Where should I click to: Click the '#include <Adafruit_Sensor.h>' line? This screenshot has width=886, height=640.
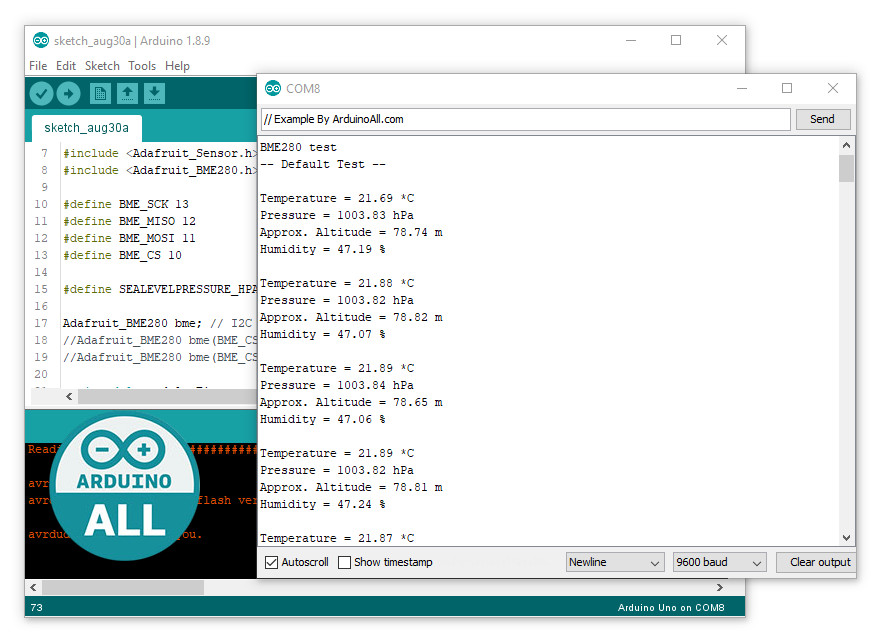click(x=160, y=154)
